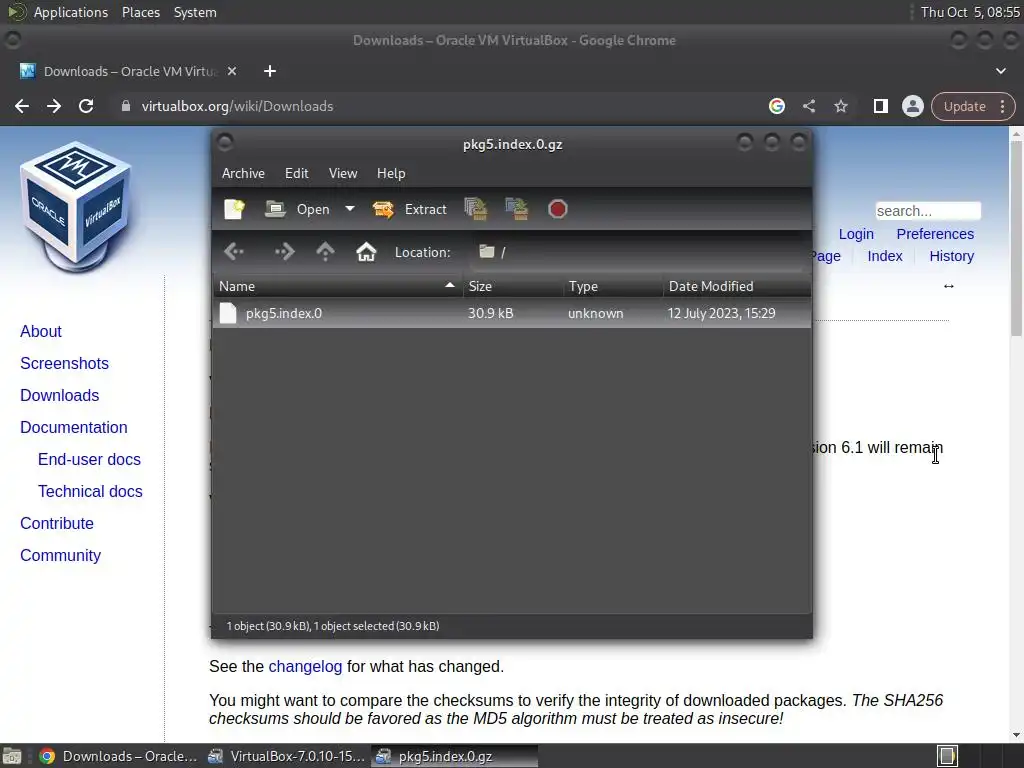The image size is (1024, 768).
Task: Open the Screenshots sidebar link
Action: coord(64,364)
